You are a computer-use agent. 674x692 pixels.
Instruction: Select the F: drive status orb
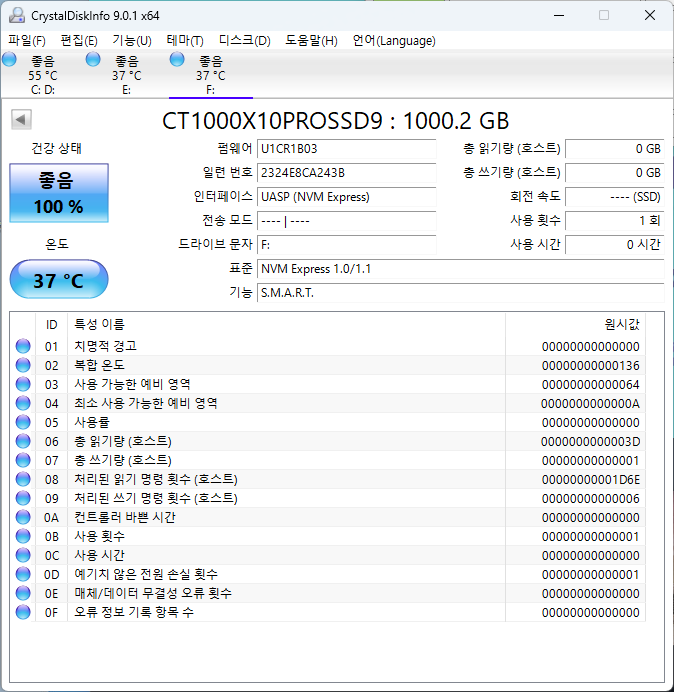click(x=178, y=60)
